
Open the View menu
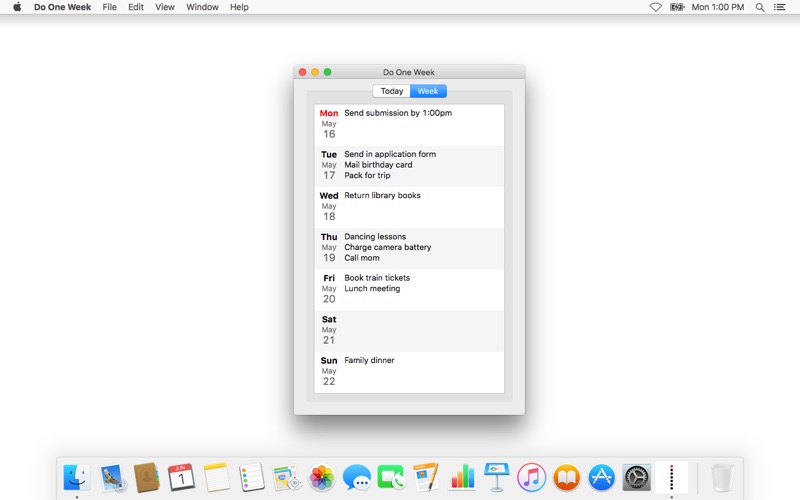click(x=165, y=7)
